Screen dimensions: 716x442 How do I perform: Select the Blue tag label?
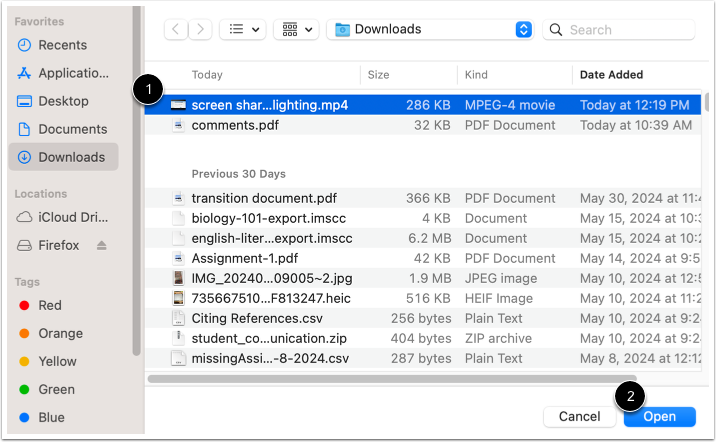(x=51, y=418)
